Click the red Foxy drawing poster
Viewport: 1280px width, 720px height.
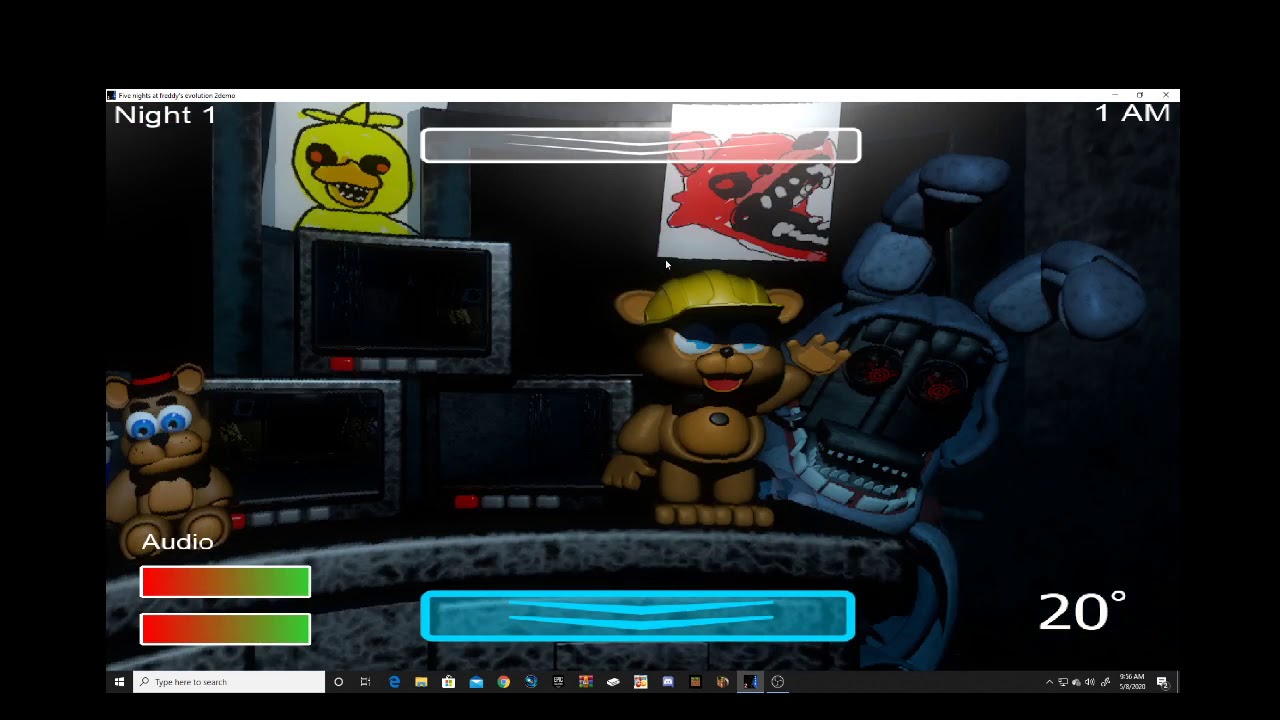(x=748, y=183)
